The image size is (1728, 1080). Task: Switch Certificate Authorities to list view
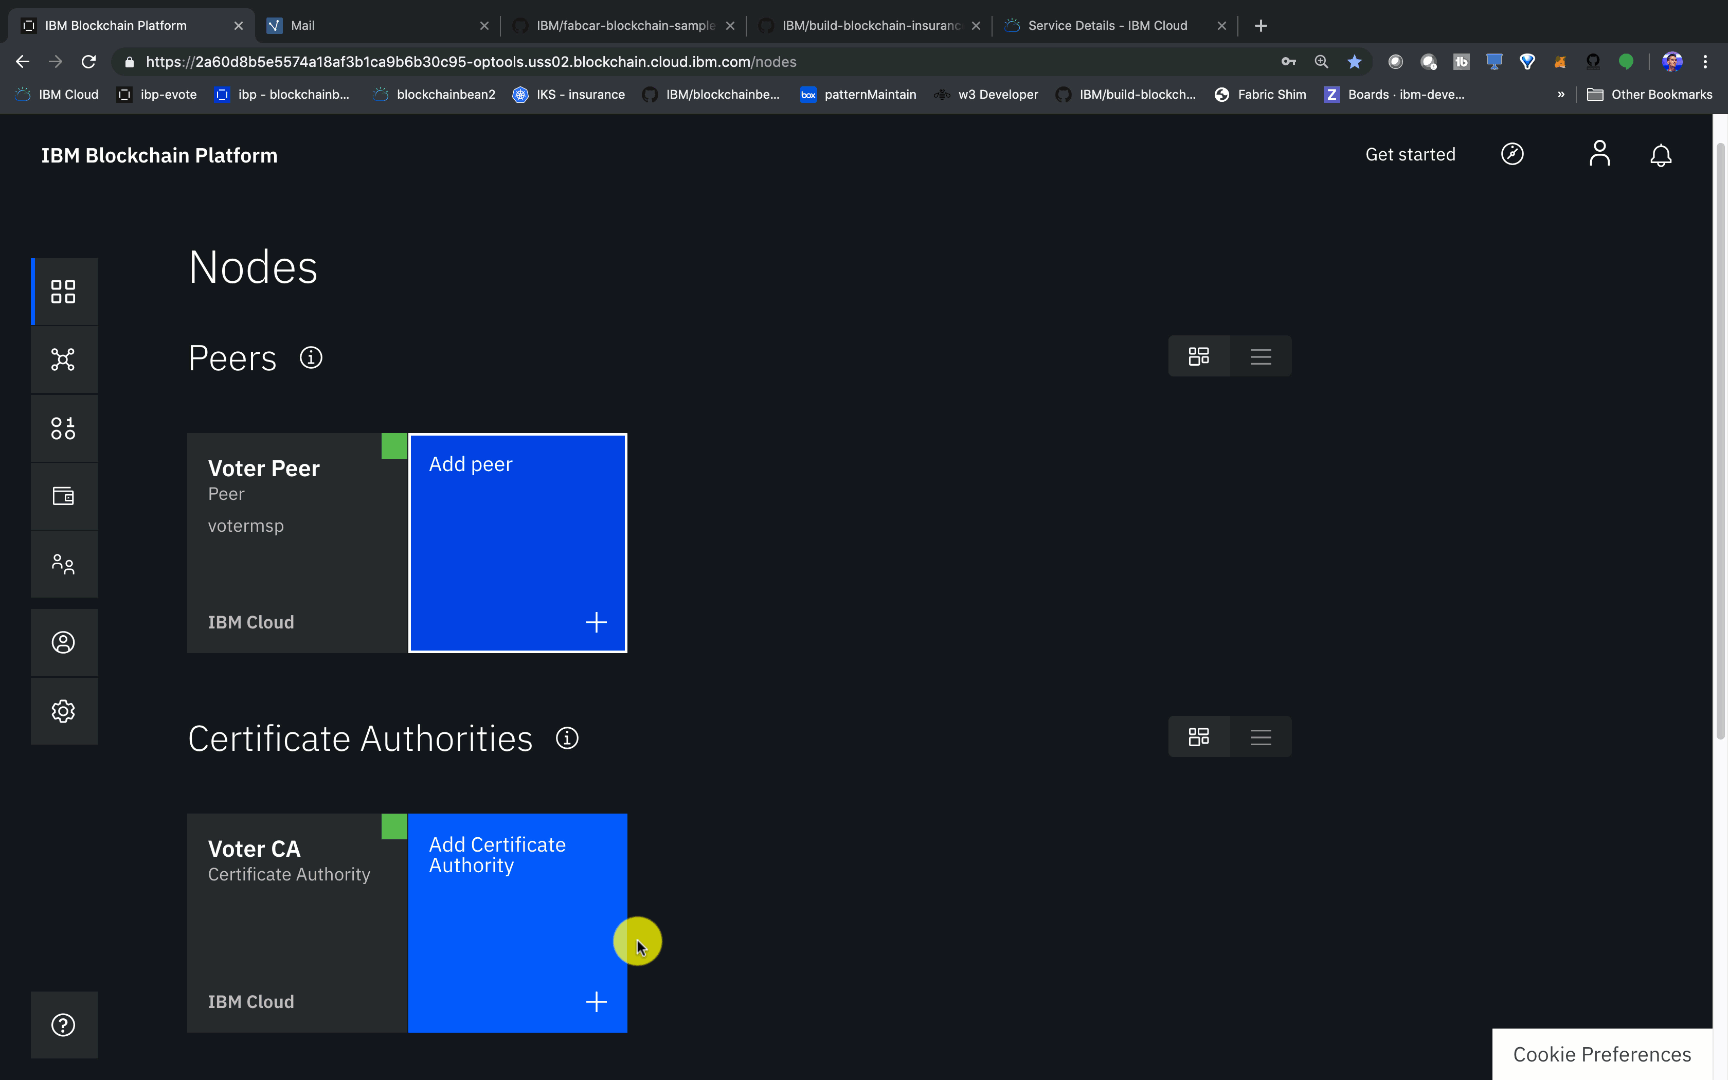pos(1261,737)
